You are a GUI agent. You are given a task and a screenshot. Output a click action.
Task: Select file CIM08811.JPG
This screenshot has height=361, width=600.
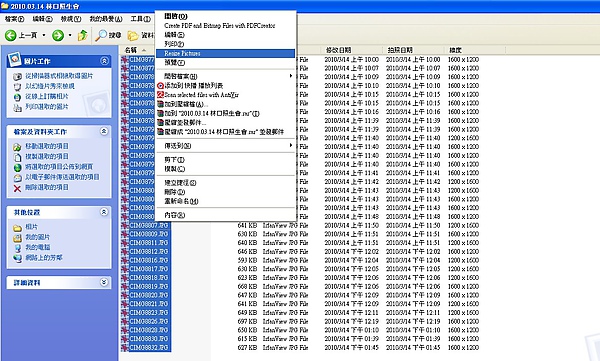tap(149, 243)
